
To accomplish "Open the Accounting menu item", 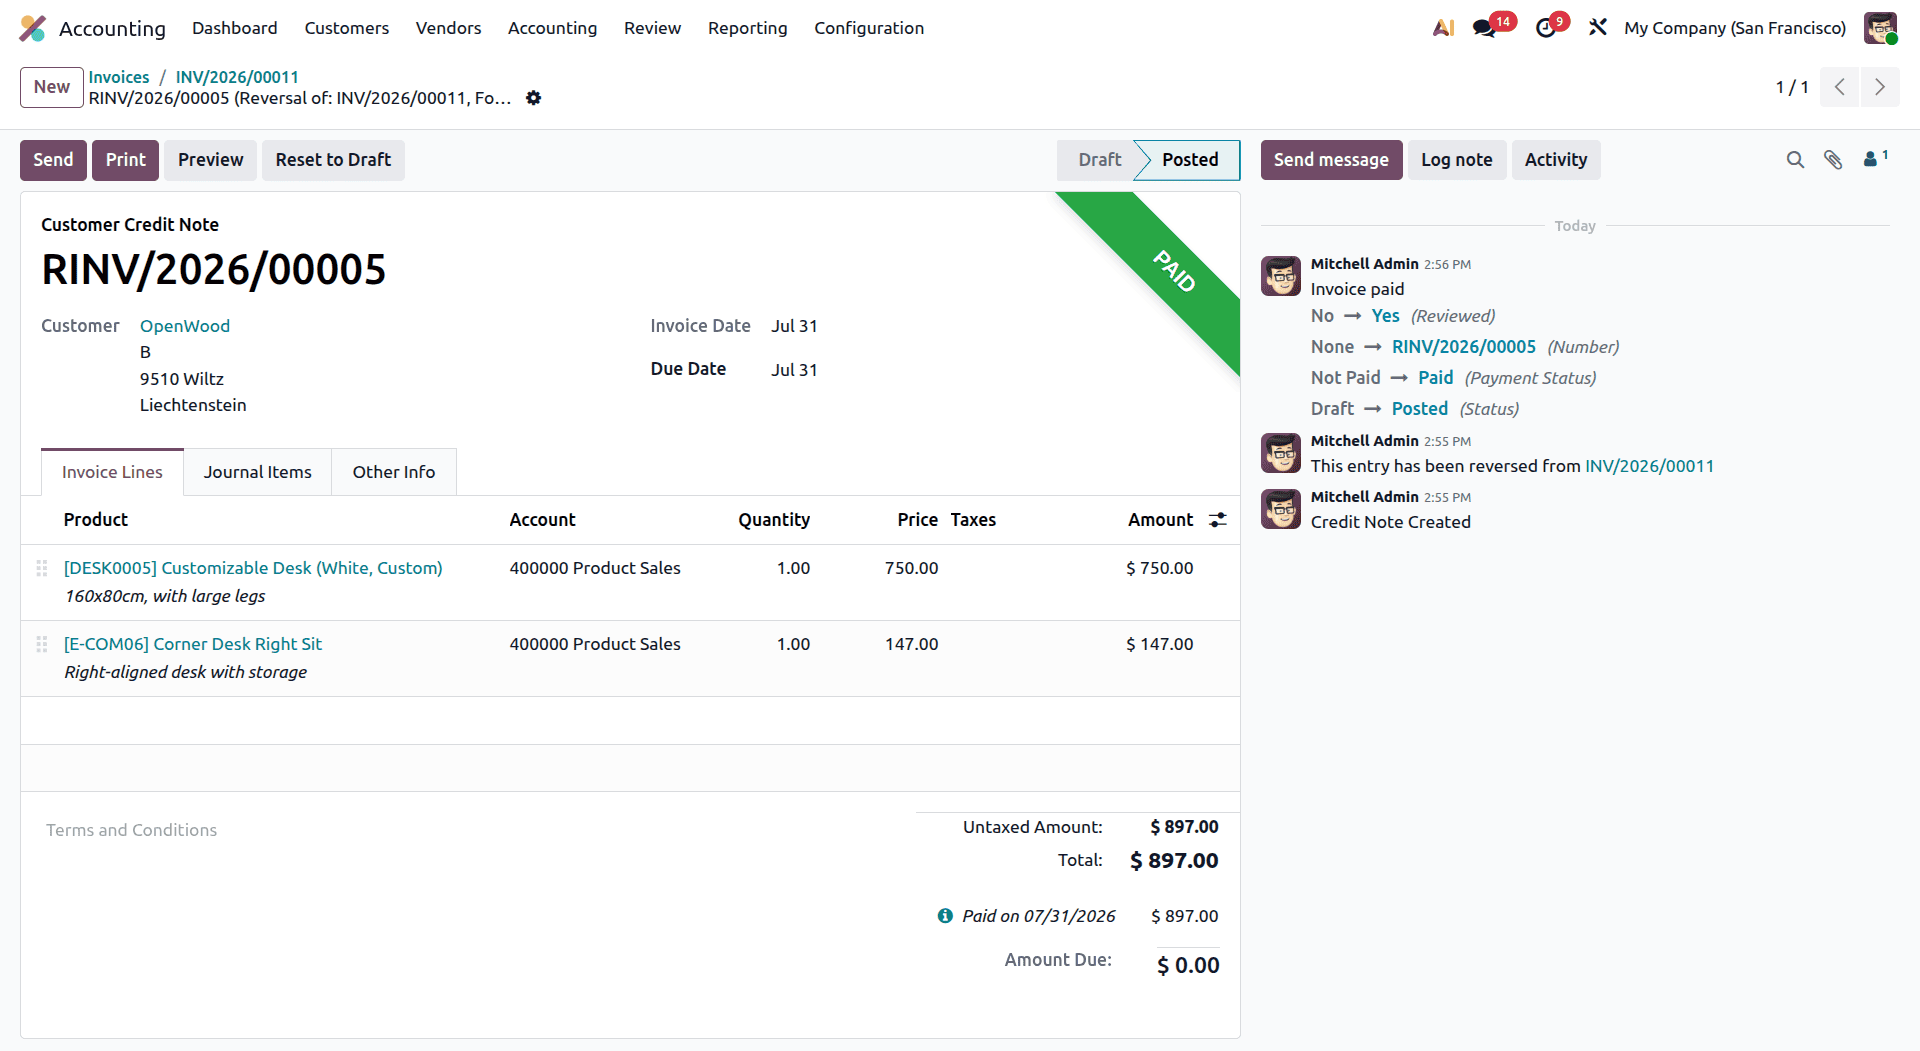I will 553,28.
